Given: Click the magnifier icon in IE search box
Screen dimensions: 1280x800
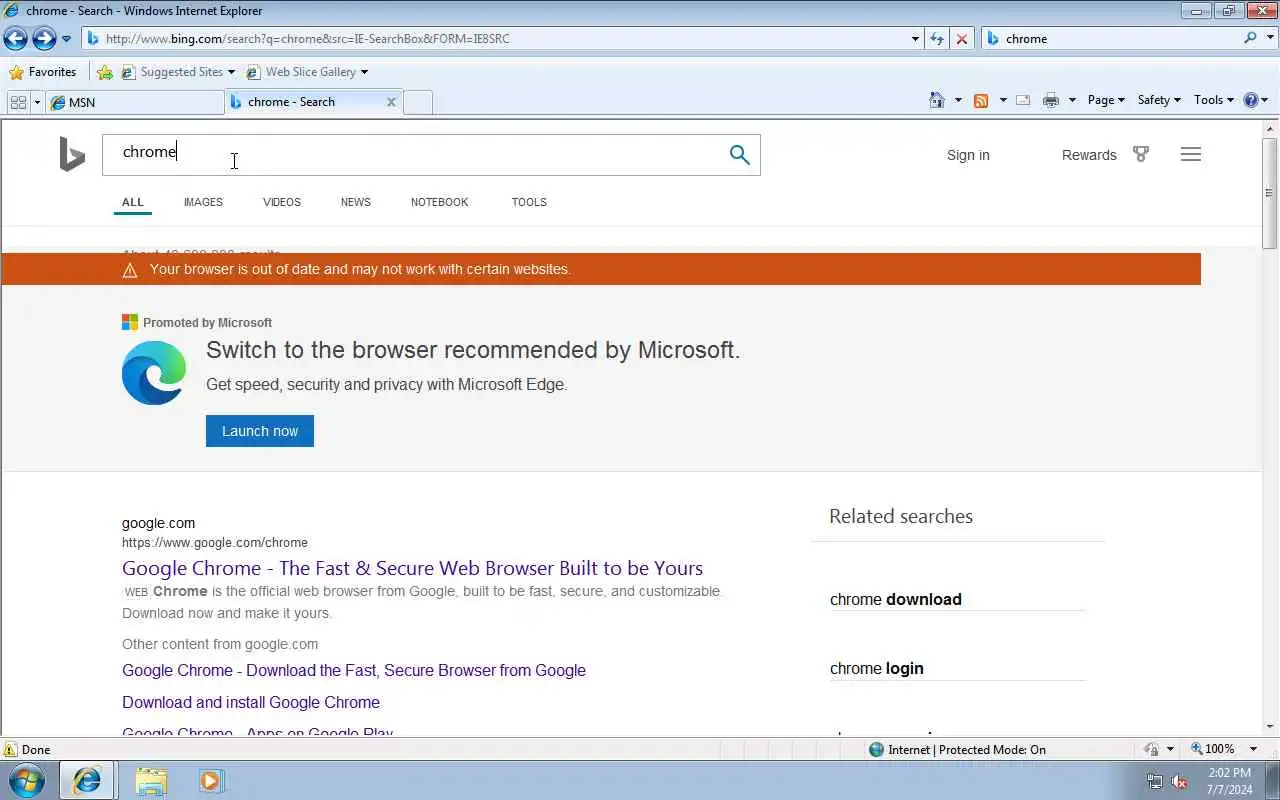Looking at the screenshot, I should [1250, 38].
